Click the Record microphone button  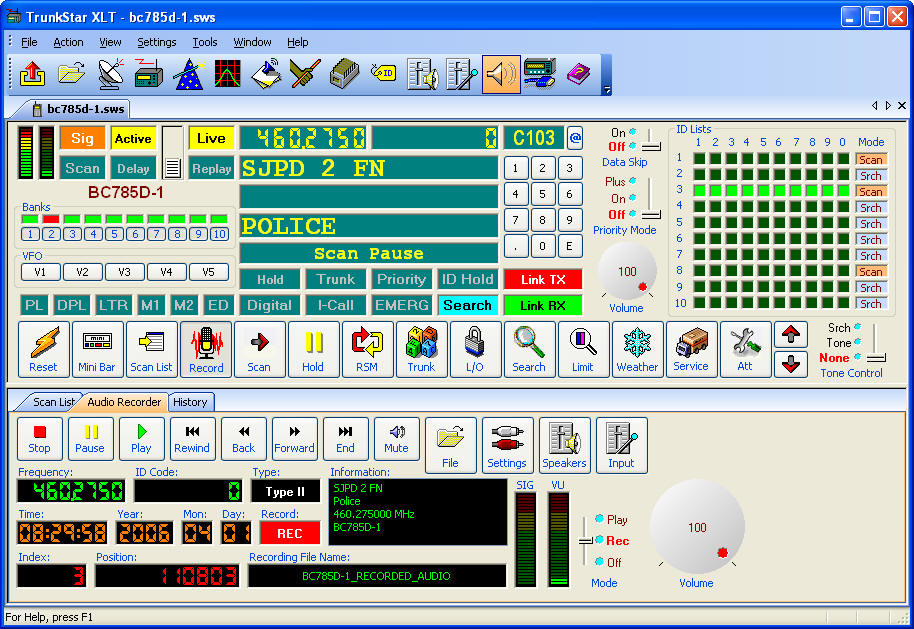coord(206,349)
